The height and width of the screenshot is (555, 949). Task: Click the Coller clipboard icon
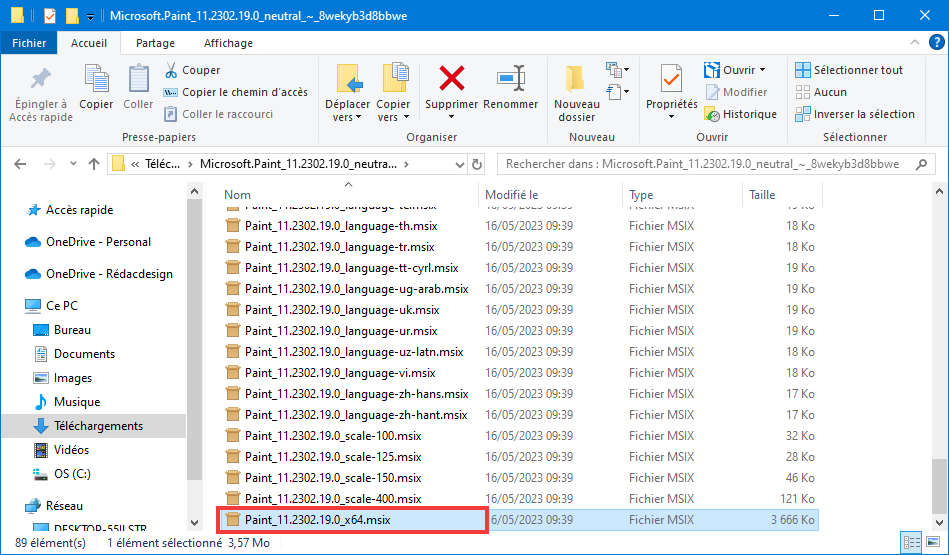[x=139, y=79]
